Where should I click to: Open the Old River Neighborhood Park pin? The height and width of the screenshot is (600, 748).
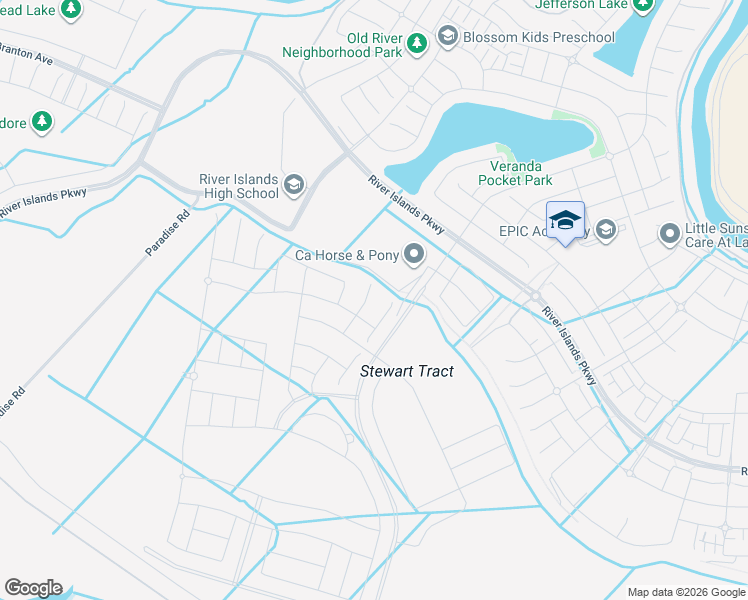pyautogui.click(x=417, y=43)
